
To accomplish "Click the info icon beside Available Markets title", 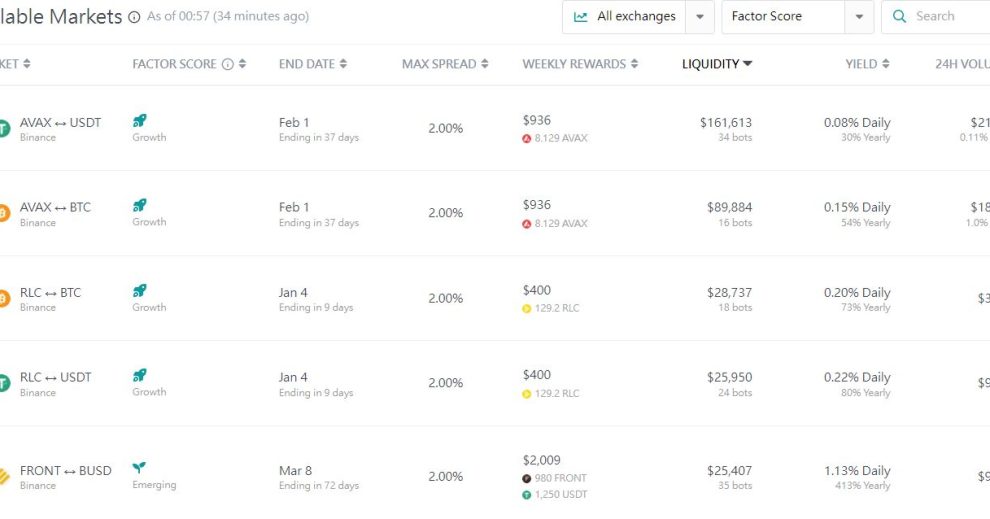I will [134, 17].
